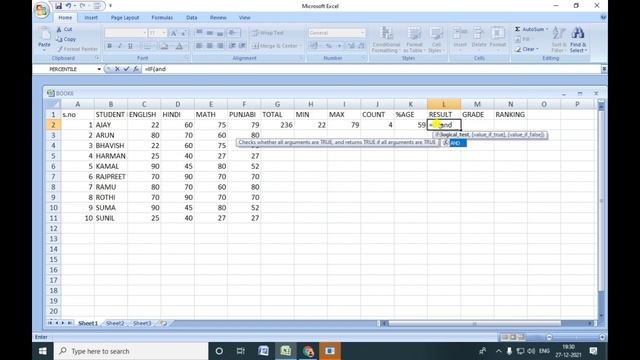Click the taskbar search box
The width and height of the screenshot is (640, 360).
click(x=131, y=351)
